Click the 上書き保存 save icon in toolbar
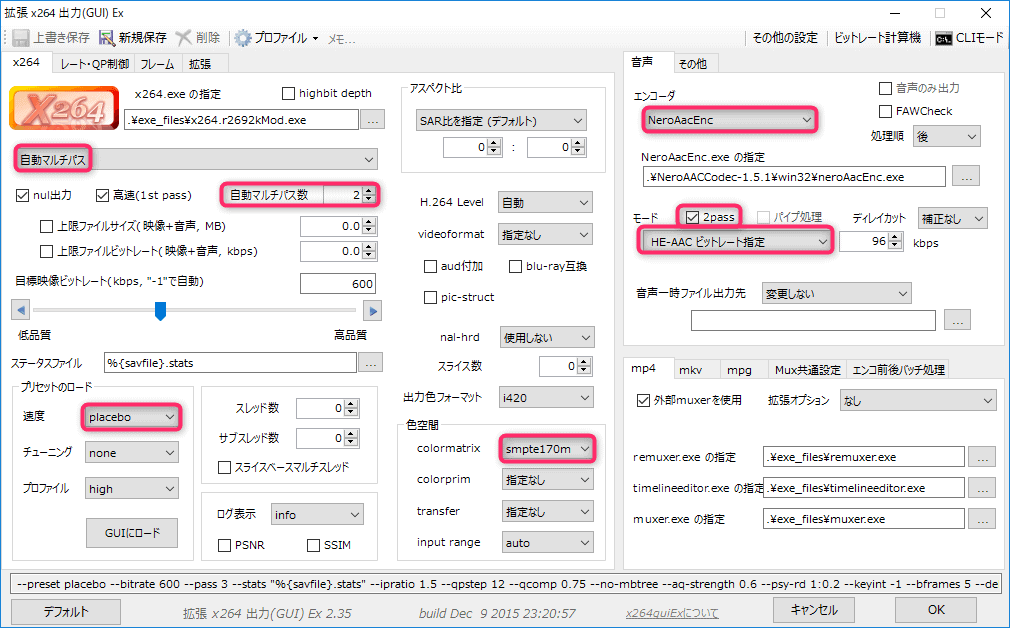The image size is (1010, 628). tap(20, 38)
